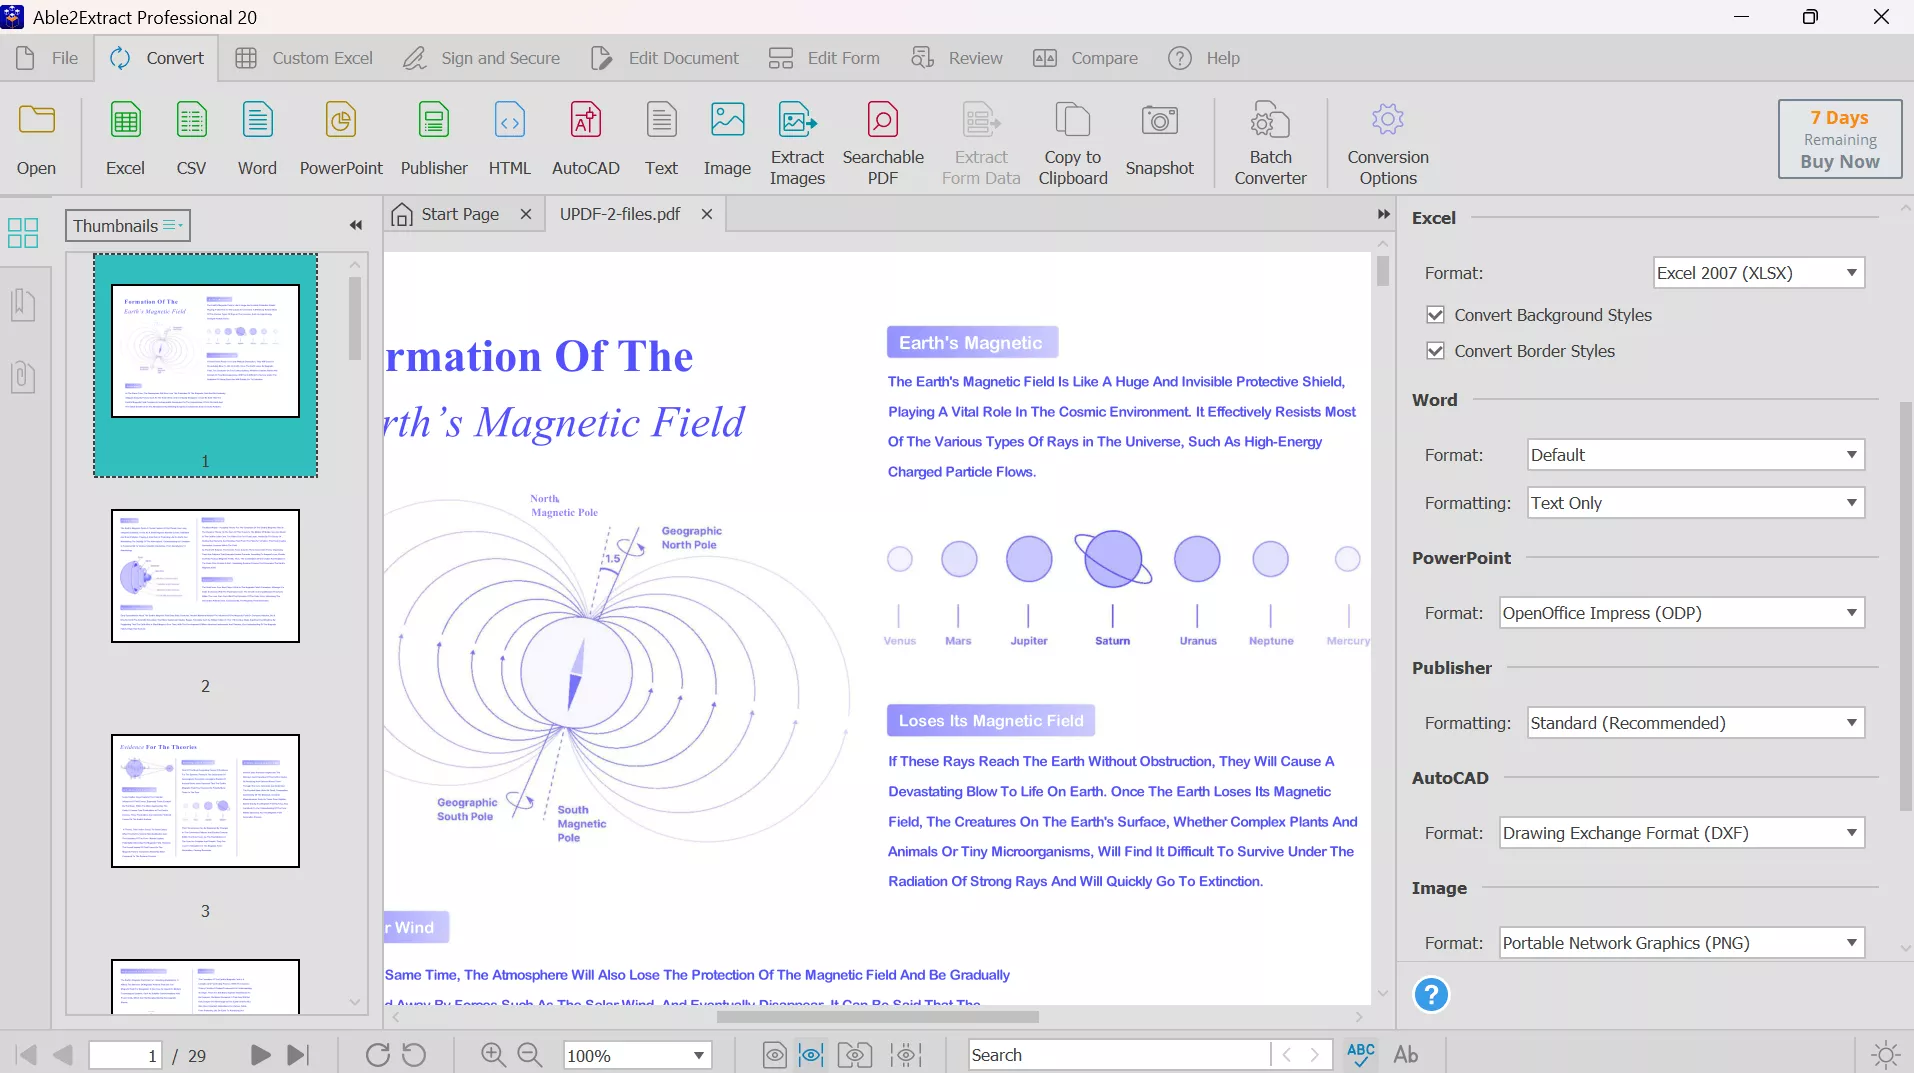Viewport: 1914px width, 1073px height.
Task: Click the Buy Now button
Action: [x=1839, y=139]
